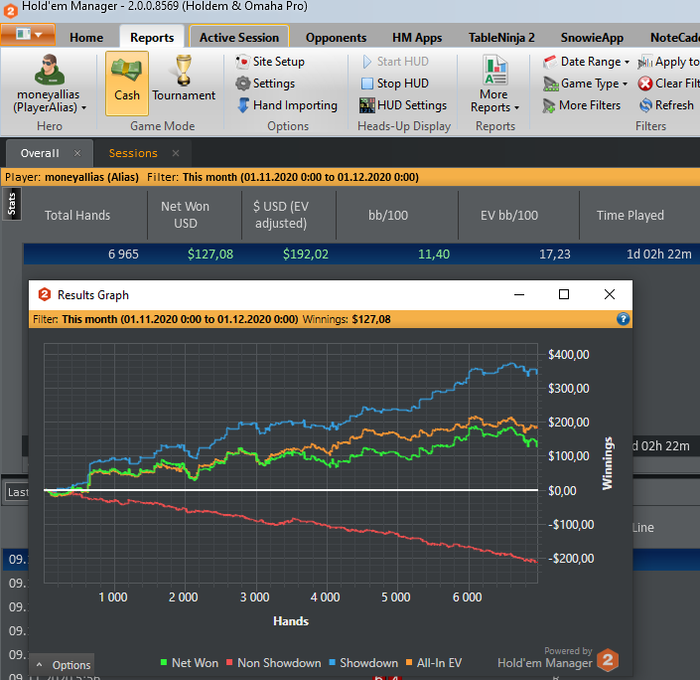Open the Home ribbon tab
This screenshot has height=680, width=700.
86,38
